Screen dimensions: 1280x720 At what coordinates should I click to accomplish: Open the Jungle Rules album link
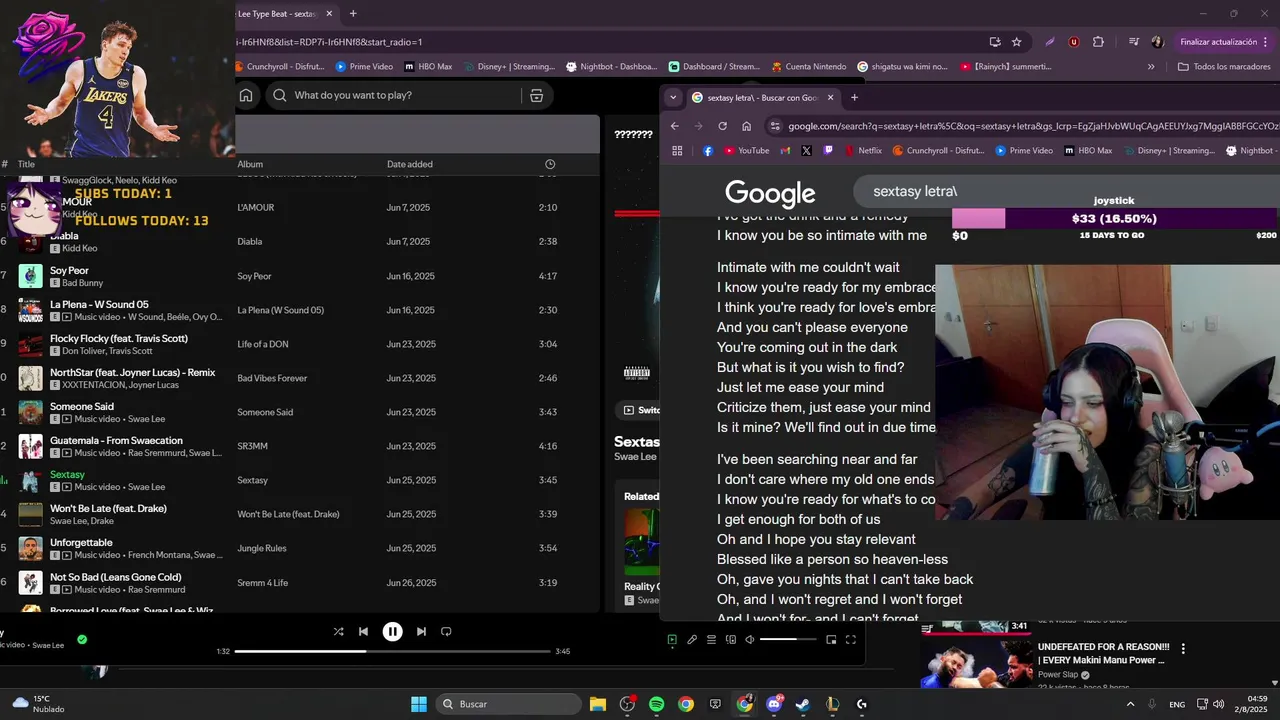click(262, 548)
